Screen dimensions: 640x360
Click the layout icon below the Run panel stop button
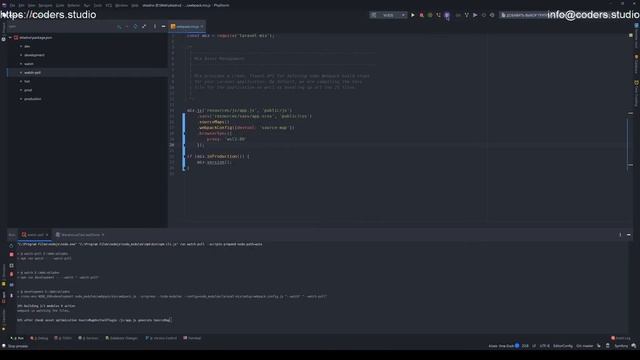[11, 265]
